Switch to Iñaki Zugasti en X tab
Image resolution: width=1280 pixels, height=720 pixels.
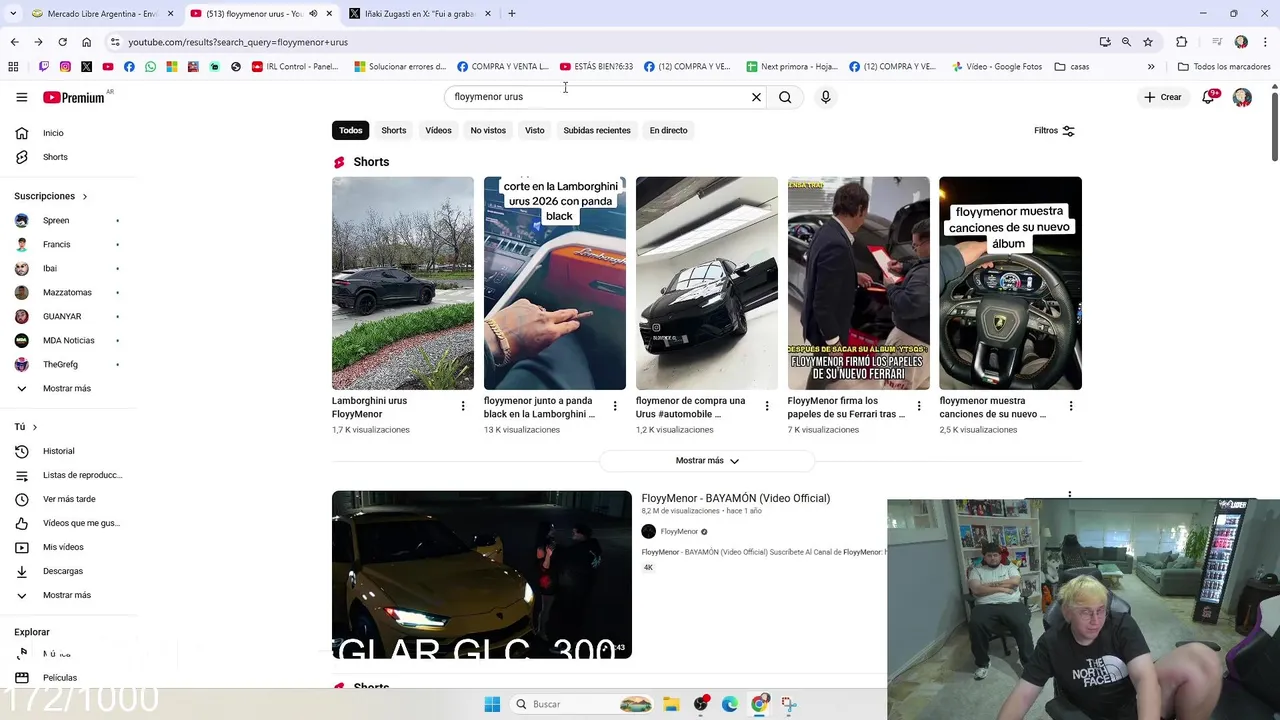coord(418,13)
